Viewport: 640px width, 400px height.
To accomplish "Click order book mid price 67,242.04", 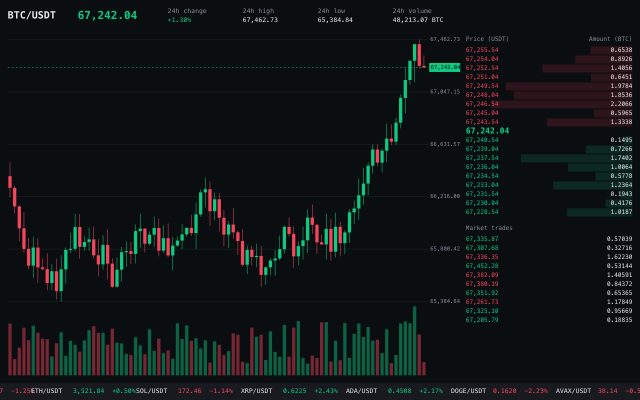I will tap(487, 131).
